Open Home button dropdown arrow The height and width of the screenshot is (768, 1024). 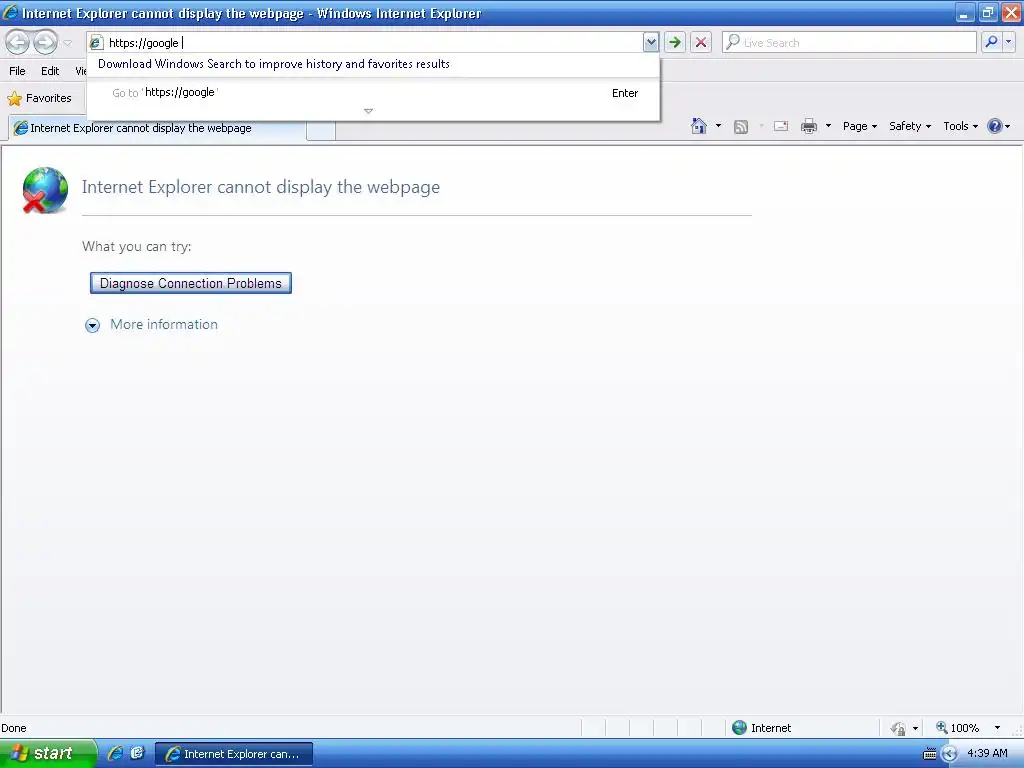tap(718, 126)
